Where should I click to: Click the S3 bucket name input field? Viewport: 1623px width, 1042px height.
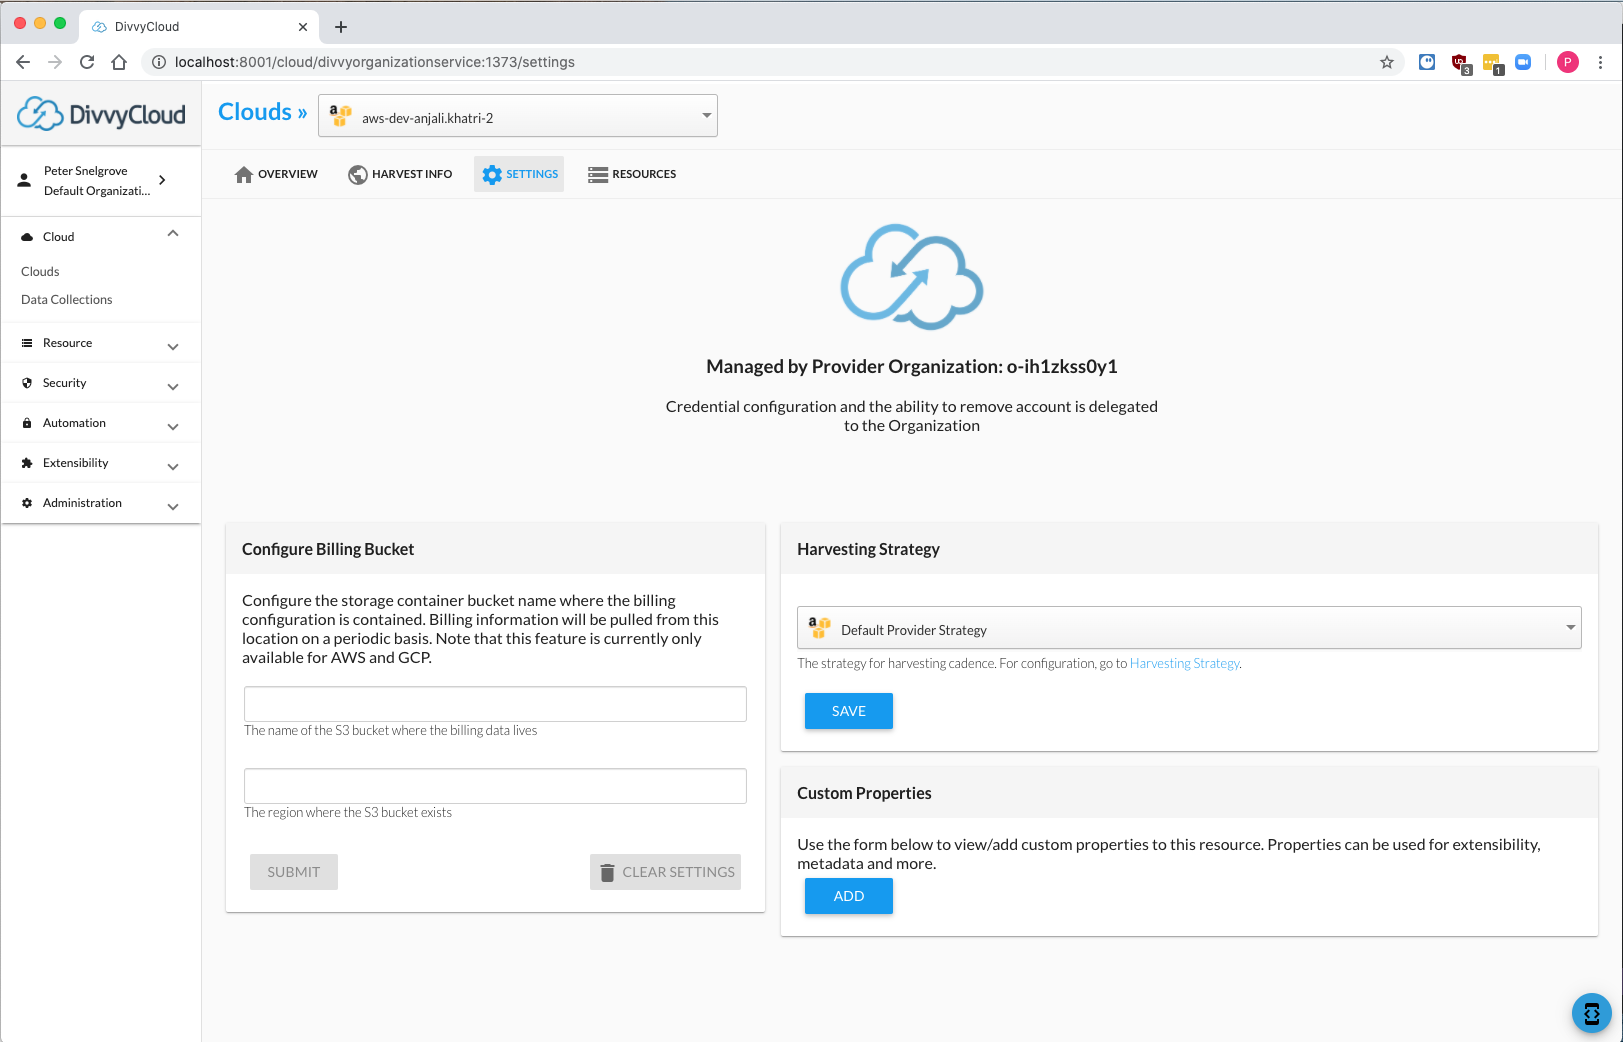point(495,704)
